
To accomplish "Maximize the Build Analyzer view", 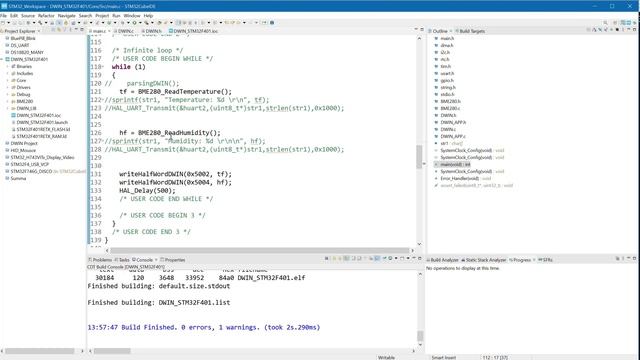I will click(635, 258).
